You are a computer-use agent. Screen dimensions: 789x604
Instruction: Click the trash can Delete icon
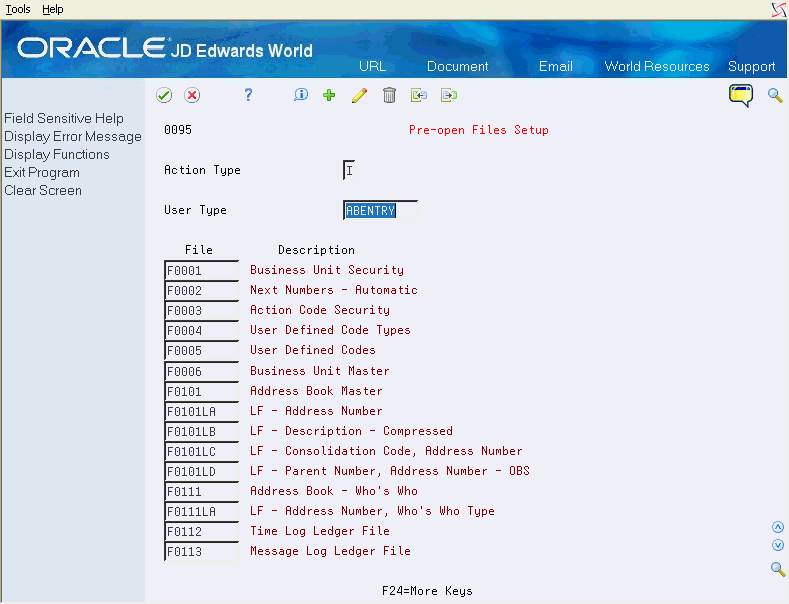tap(389, 95)
